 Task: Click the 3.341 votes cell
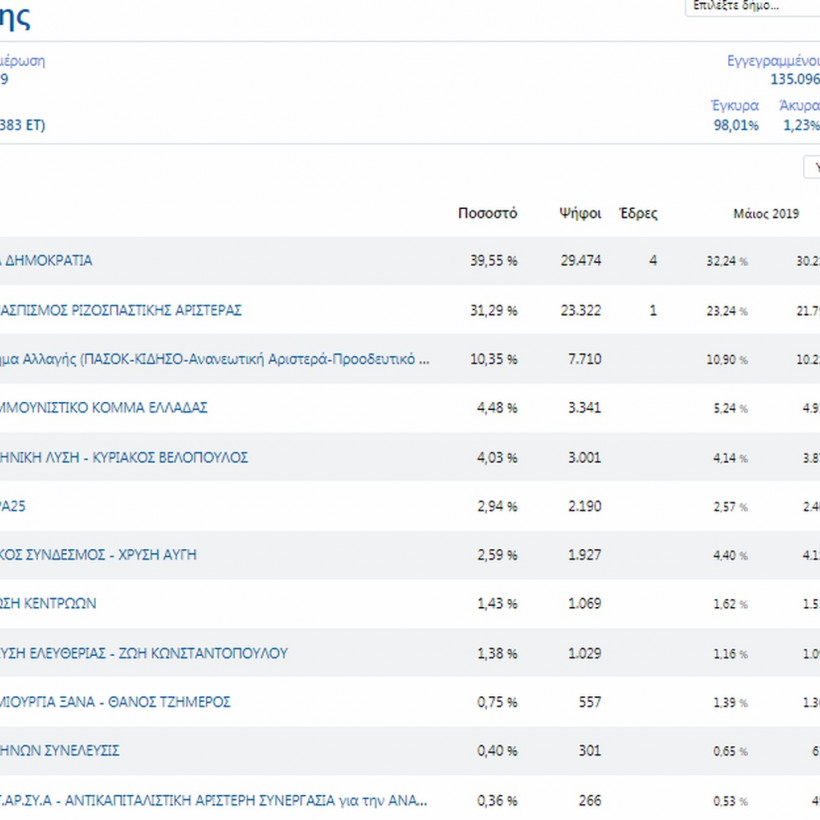585,408
